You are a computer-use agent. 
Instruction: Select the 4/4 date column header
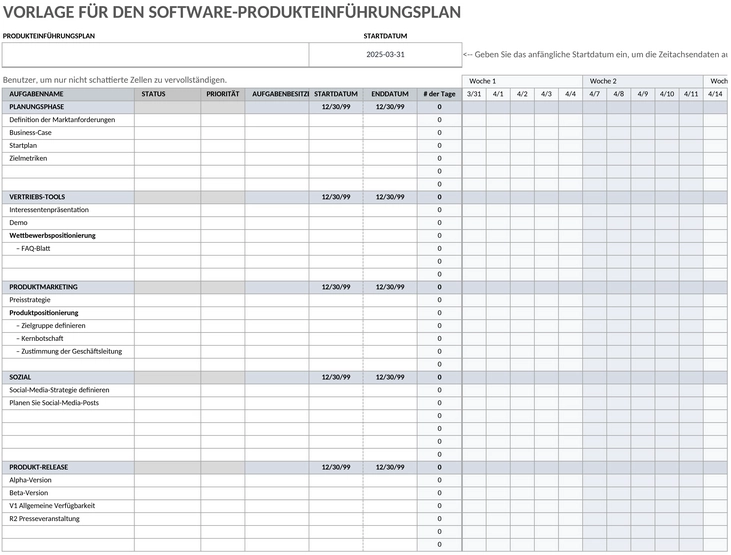[x=571, y=94]
